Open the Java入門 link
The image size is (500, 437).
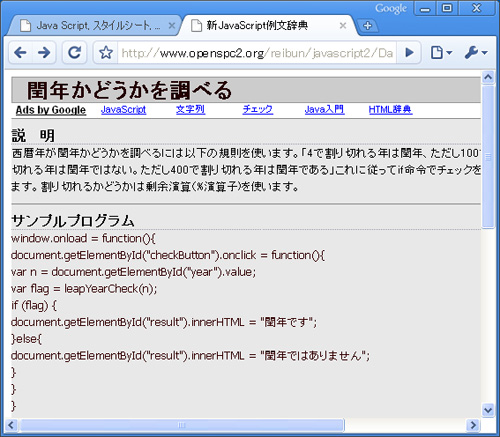tap(324, 109)
